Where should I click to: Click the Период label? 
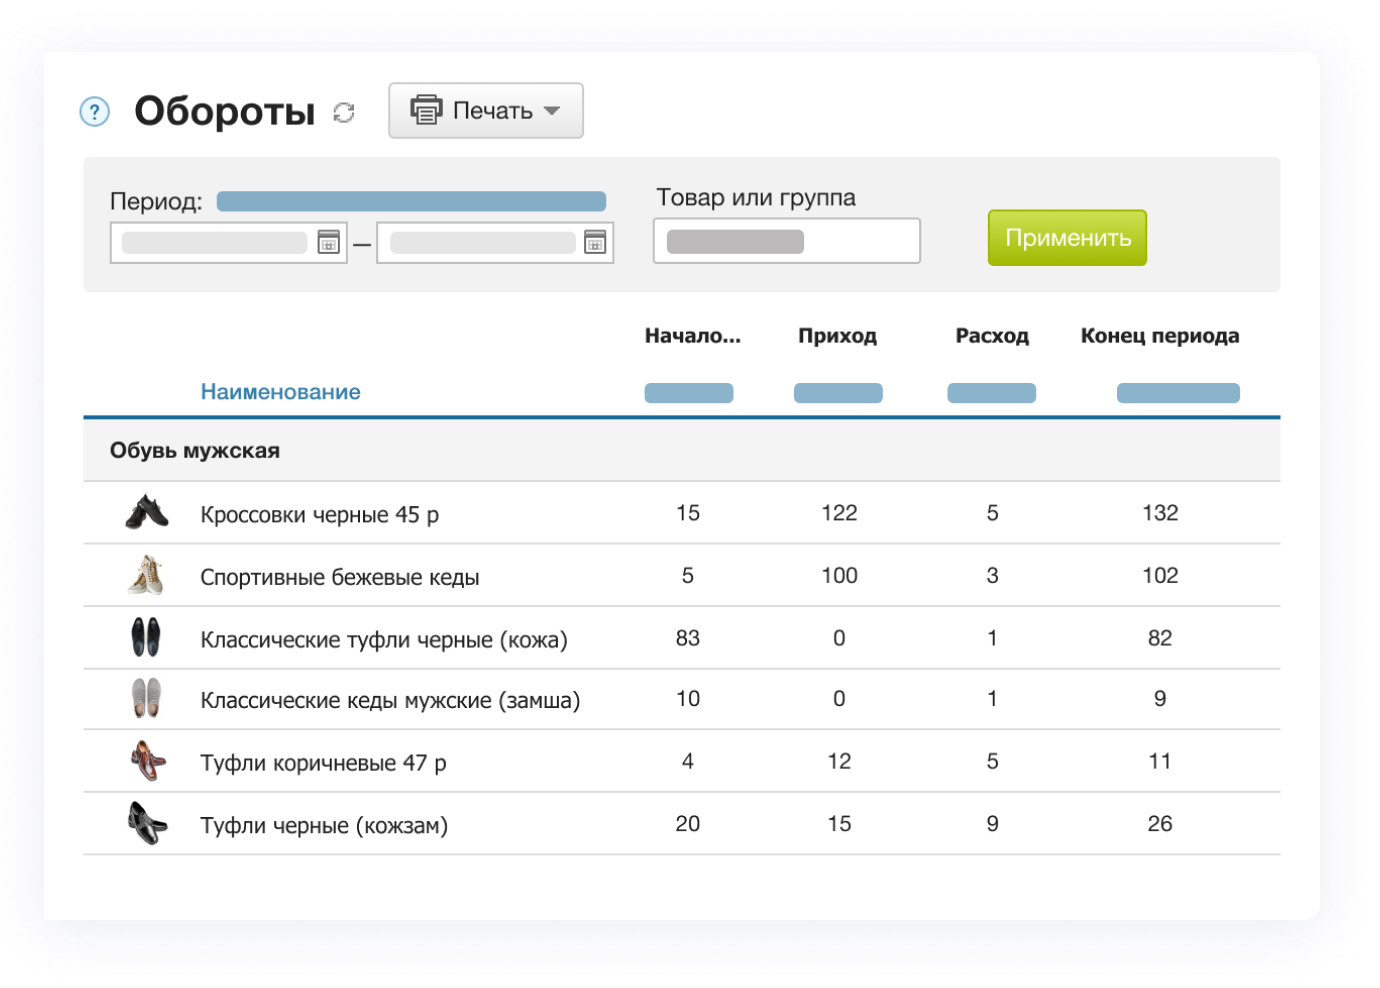coord(156,202)
